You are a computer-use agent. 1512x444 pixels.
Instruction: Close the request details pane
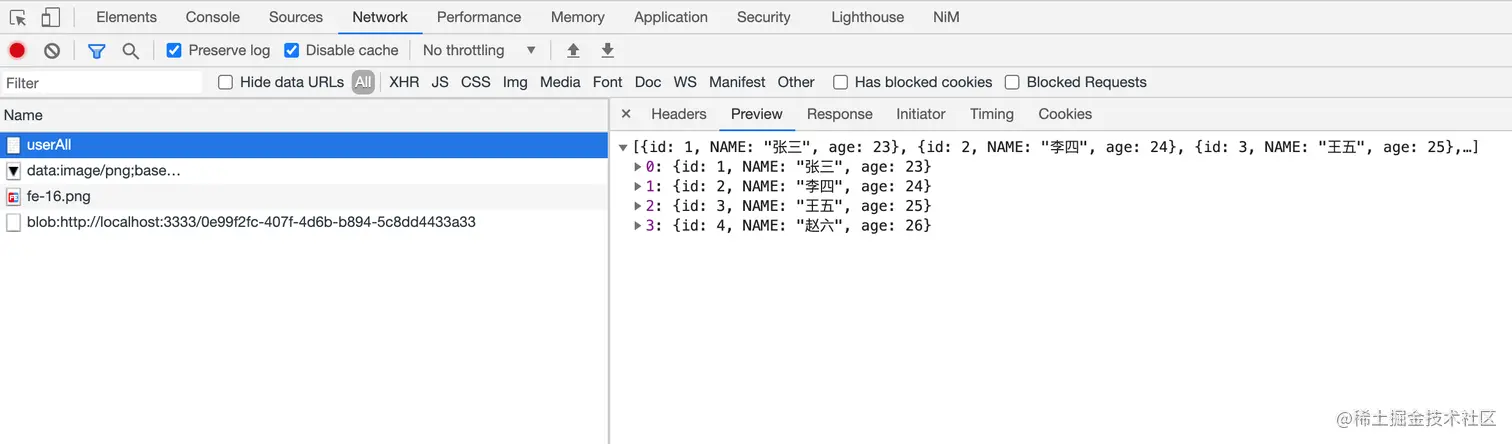626,114
